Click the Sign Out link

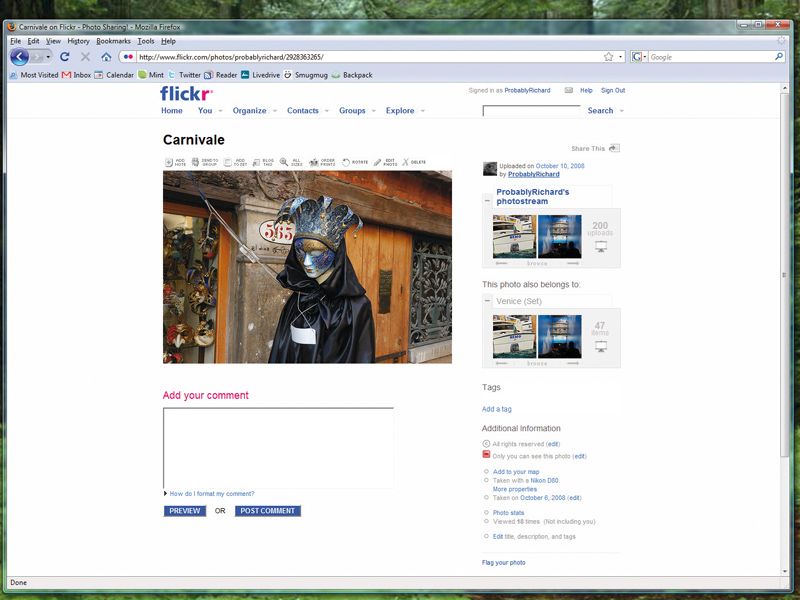613,90
